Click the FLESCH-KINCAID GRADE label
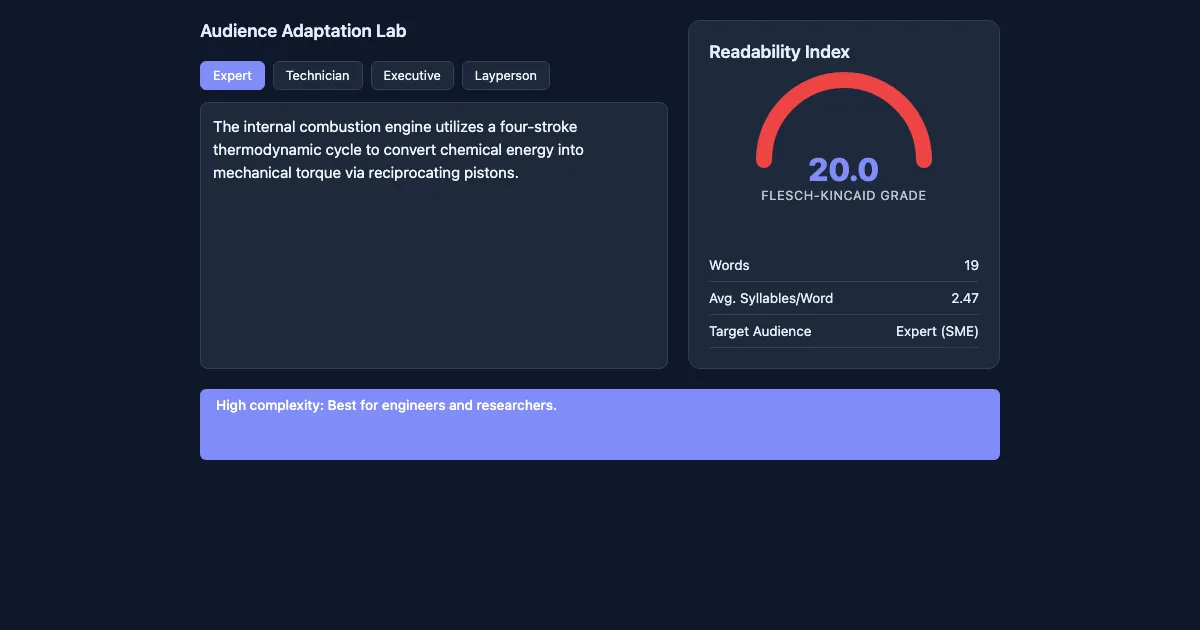The width and height of the screenshot is (1200, 630). [x=844, y=196]
